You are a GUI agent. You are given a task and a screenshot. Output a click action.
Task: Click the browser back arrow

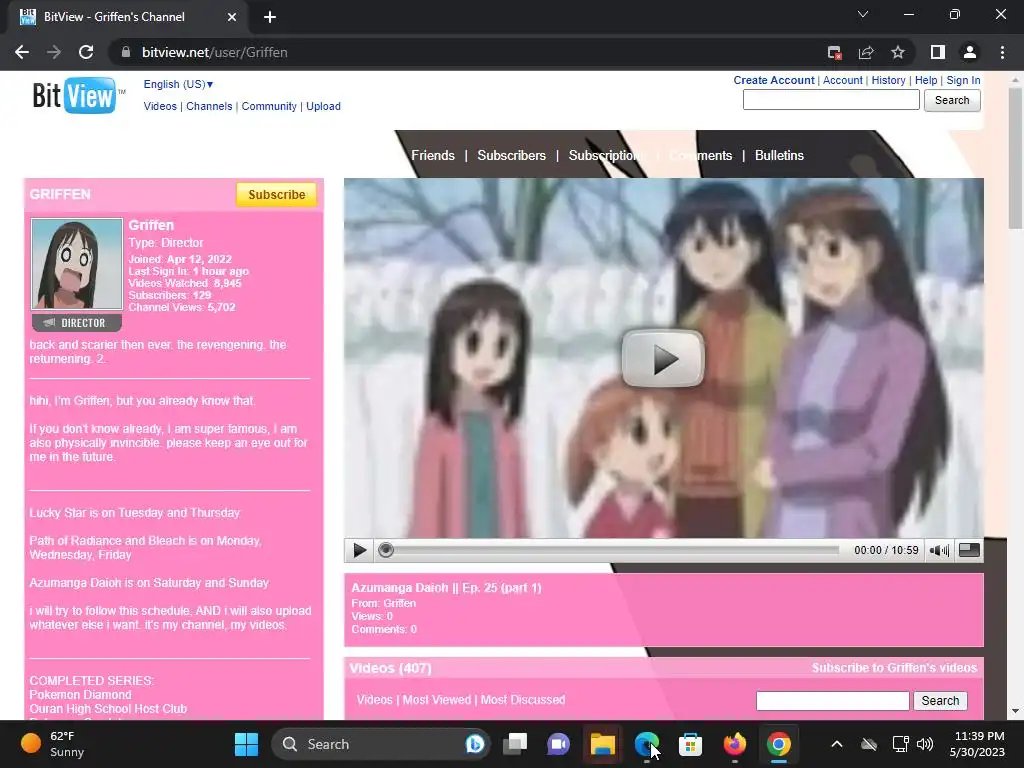pos(22,52)
